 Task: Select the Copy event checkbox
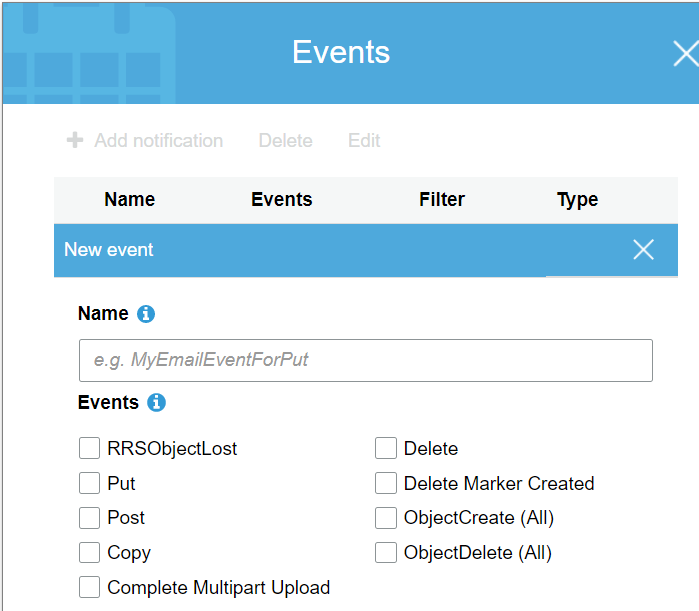89,552
